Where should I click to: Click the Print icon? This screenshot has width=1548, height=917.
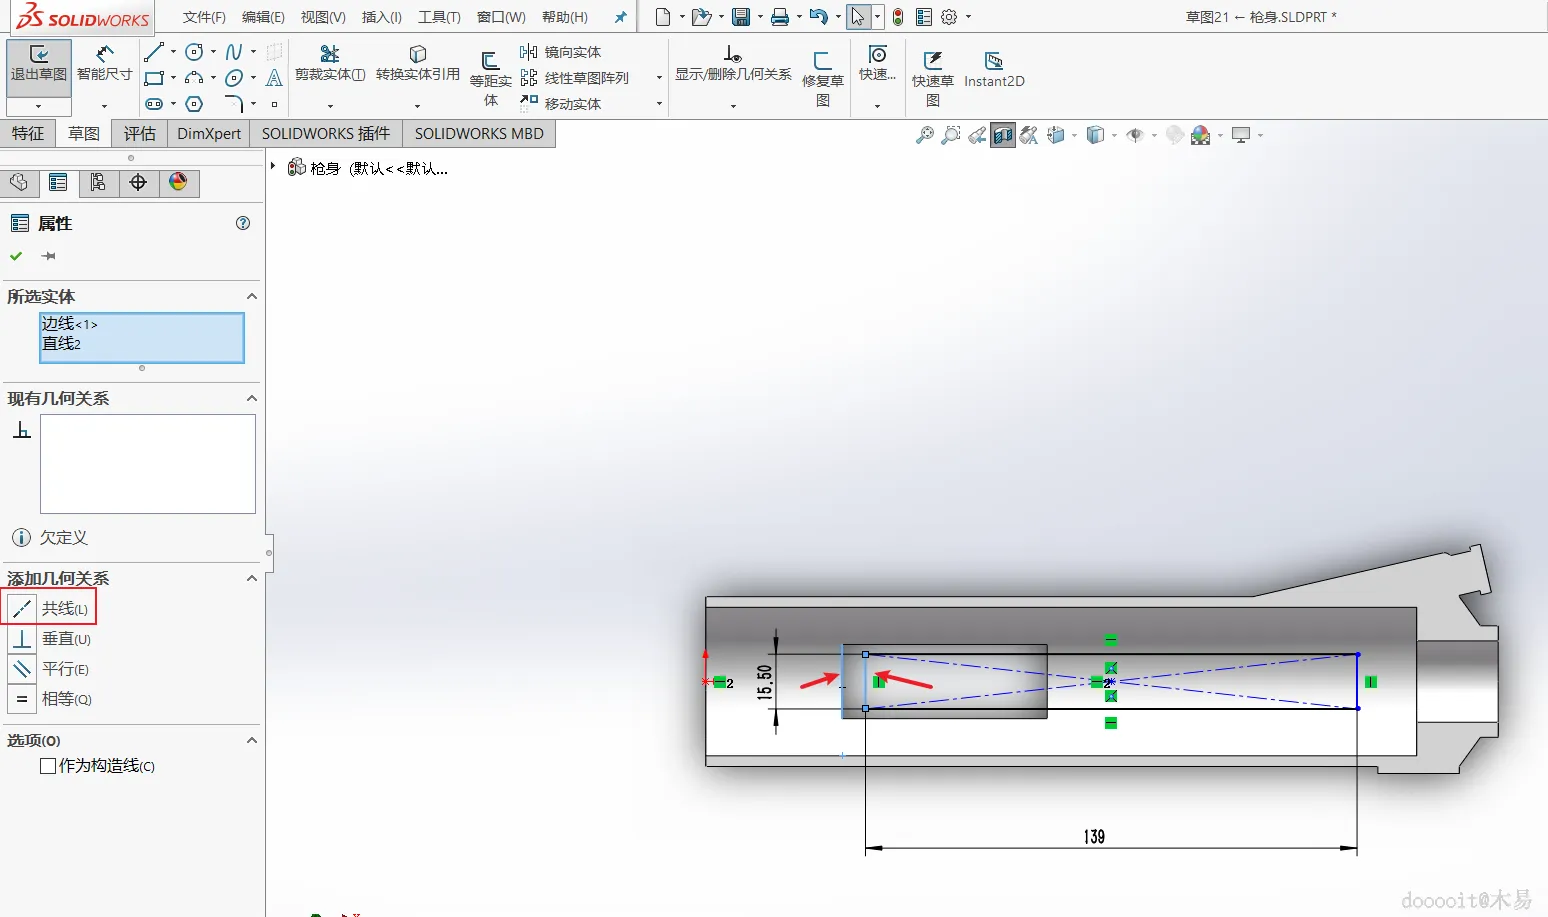[x=780, y=17]
